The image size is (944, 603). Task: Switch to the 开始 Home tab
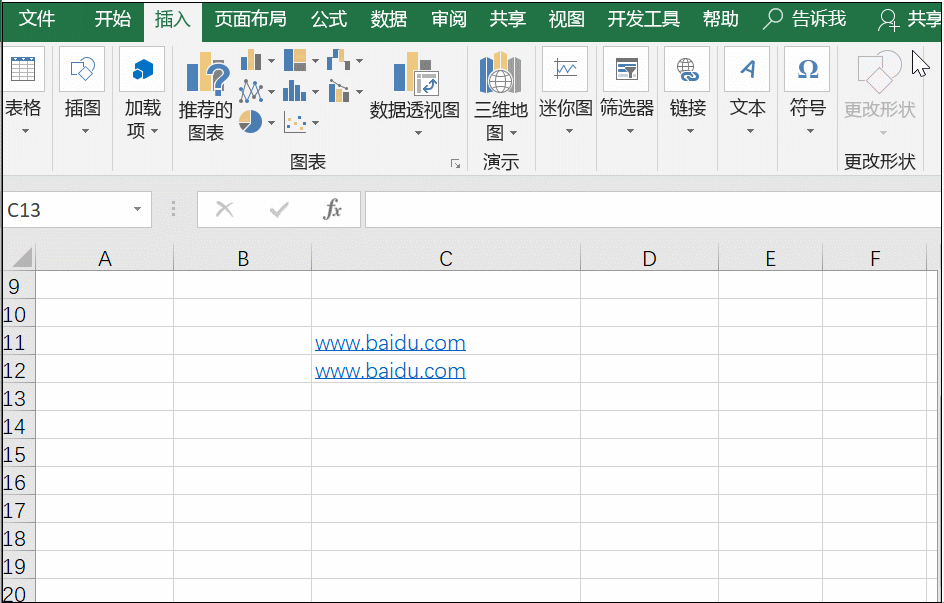[113, 19]
